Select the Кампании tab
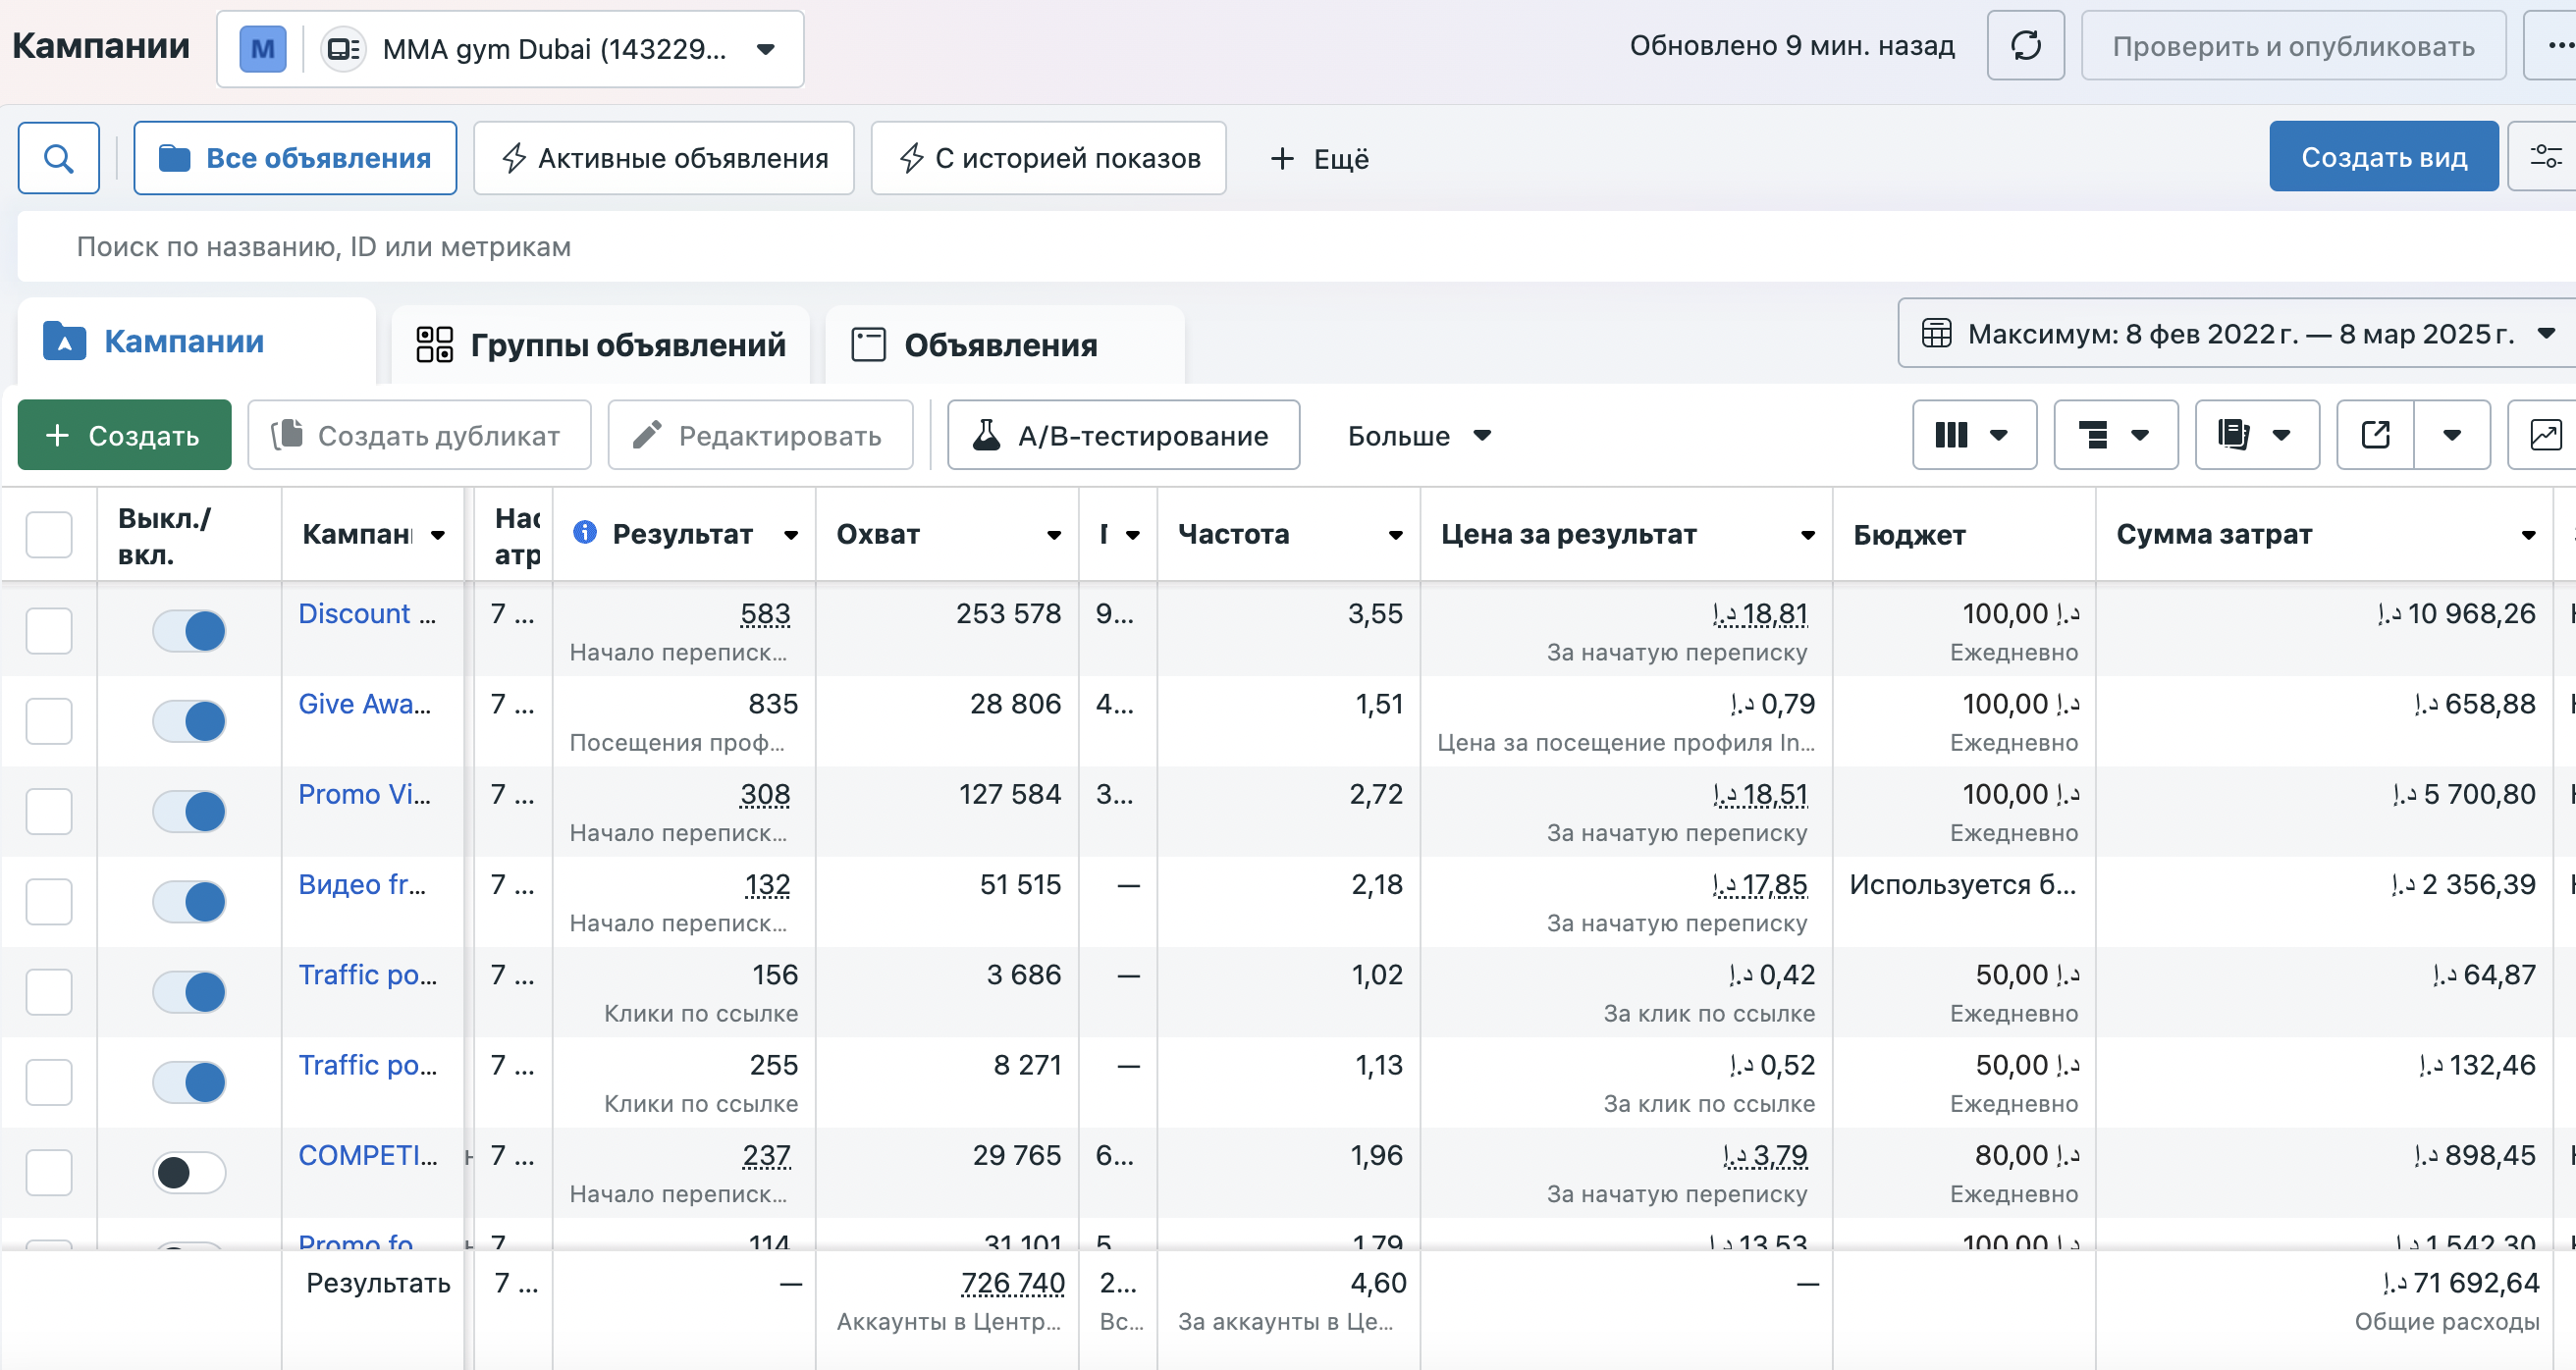This screenshot has height=1370, width=2576. point(197,341)
